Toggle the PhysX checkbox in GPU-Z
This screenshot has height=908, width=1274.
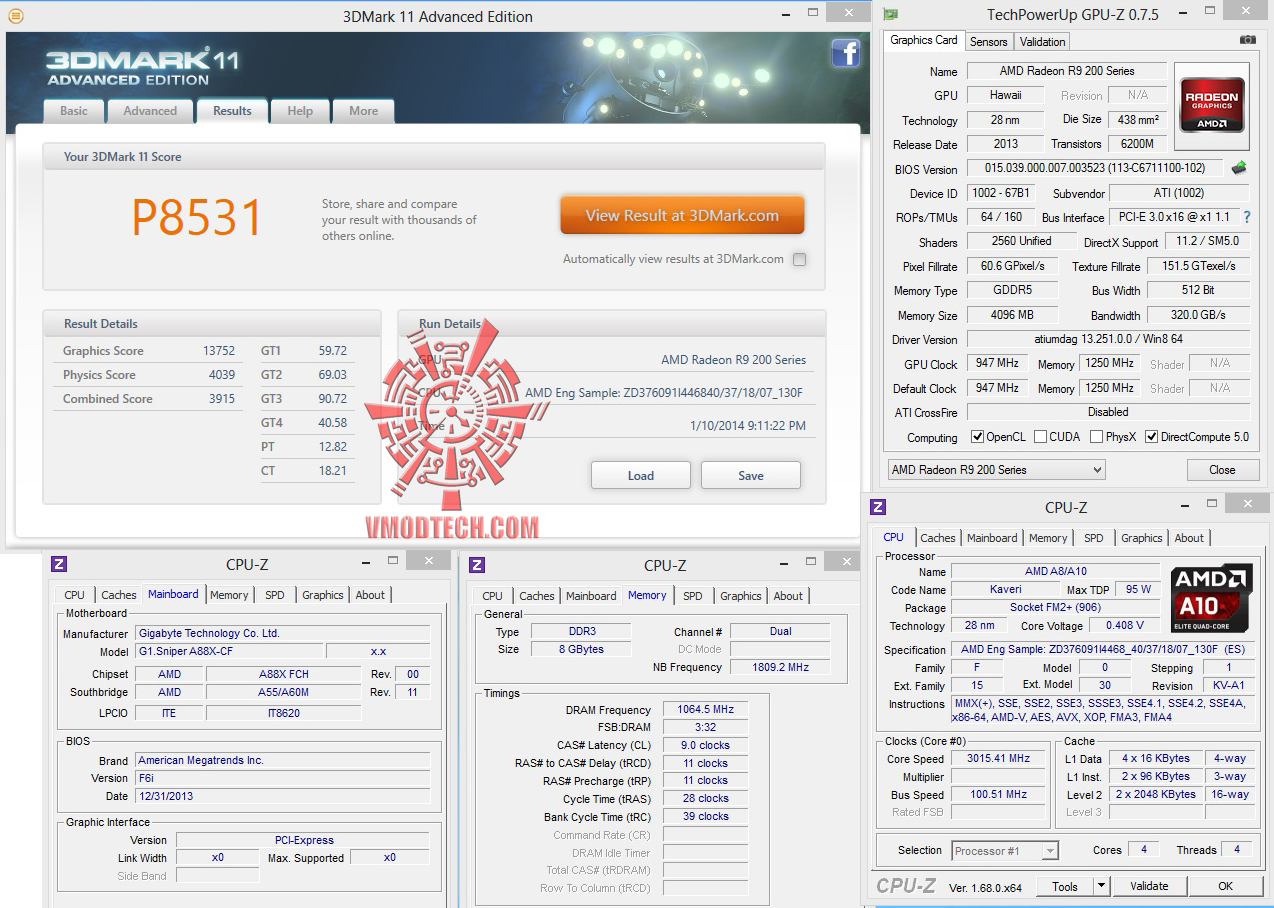(x=1097, y=437)
